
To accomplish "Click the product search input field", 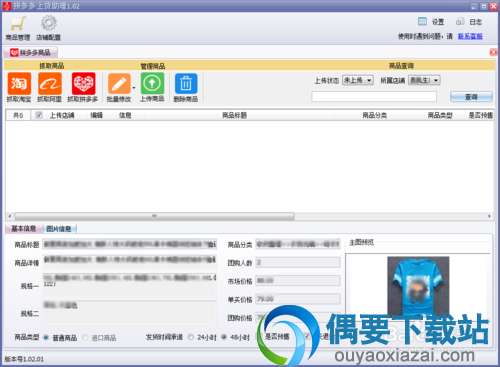I will 374,97.
